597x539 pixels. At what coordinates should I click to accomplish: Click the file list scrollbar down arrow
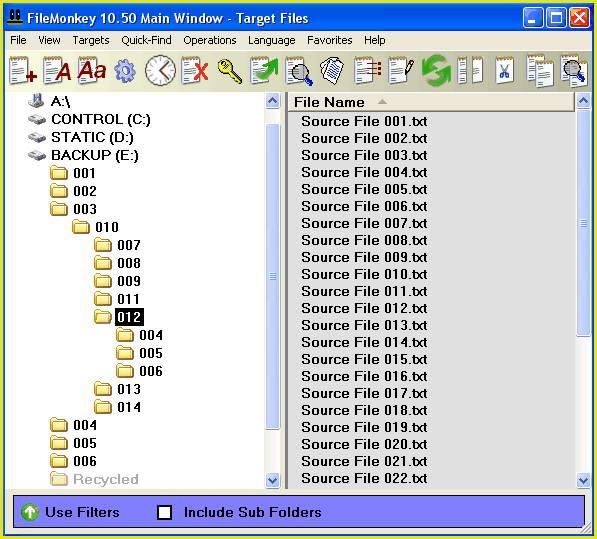tap(583, 480)
